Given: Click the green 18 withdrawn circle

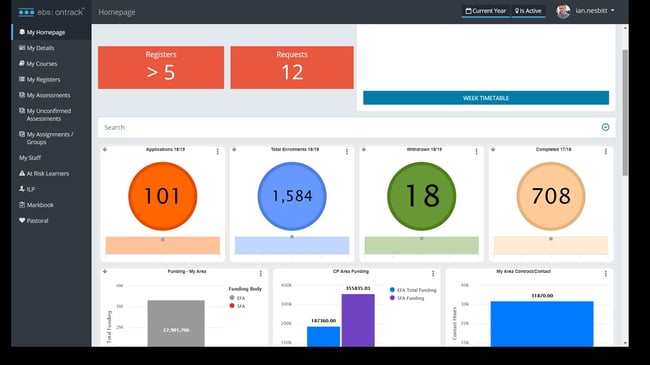Looking at the screenshot, I should 422,196.
